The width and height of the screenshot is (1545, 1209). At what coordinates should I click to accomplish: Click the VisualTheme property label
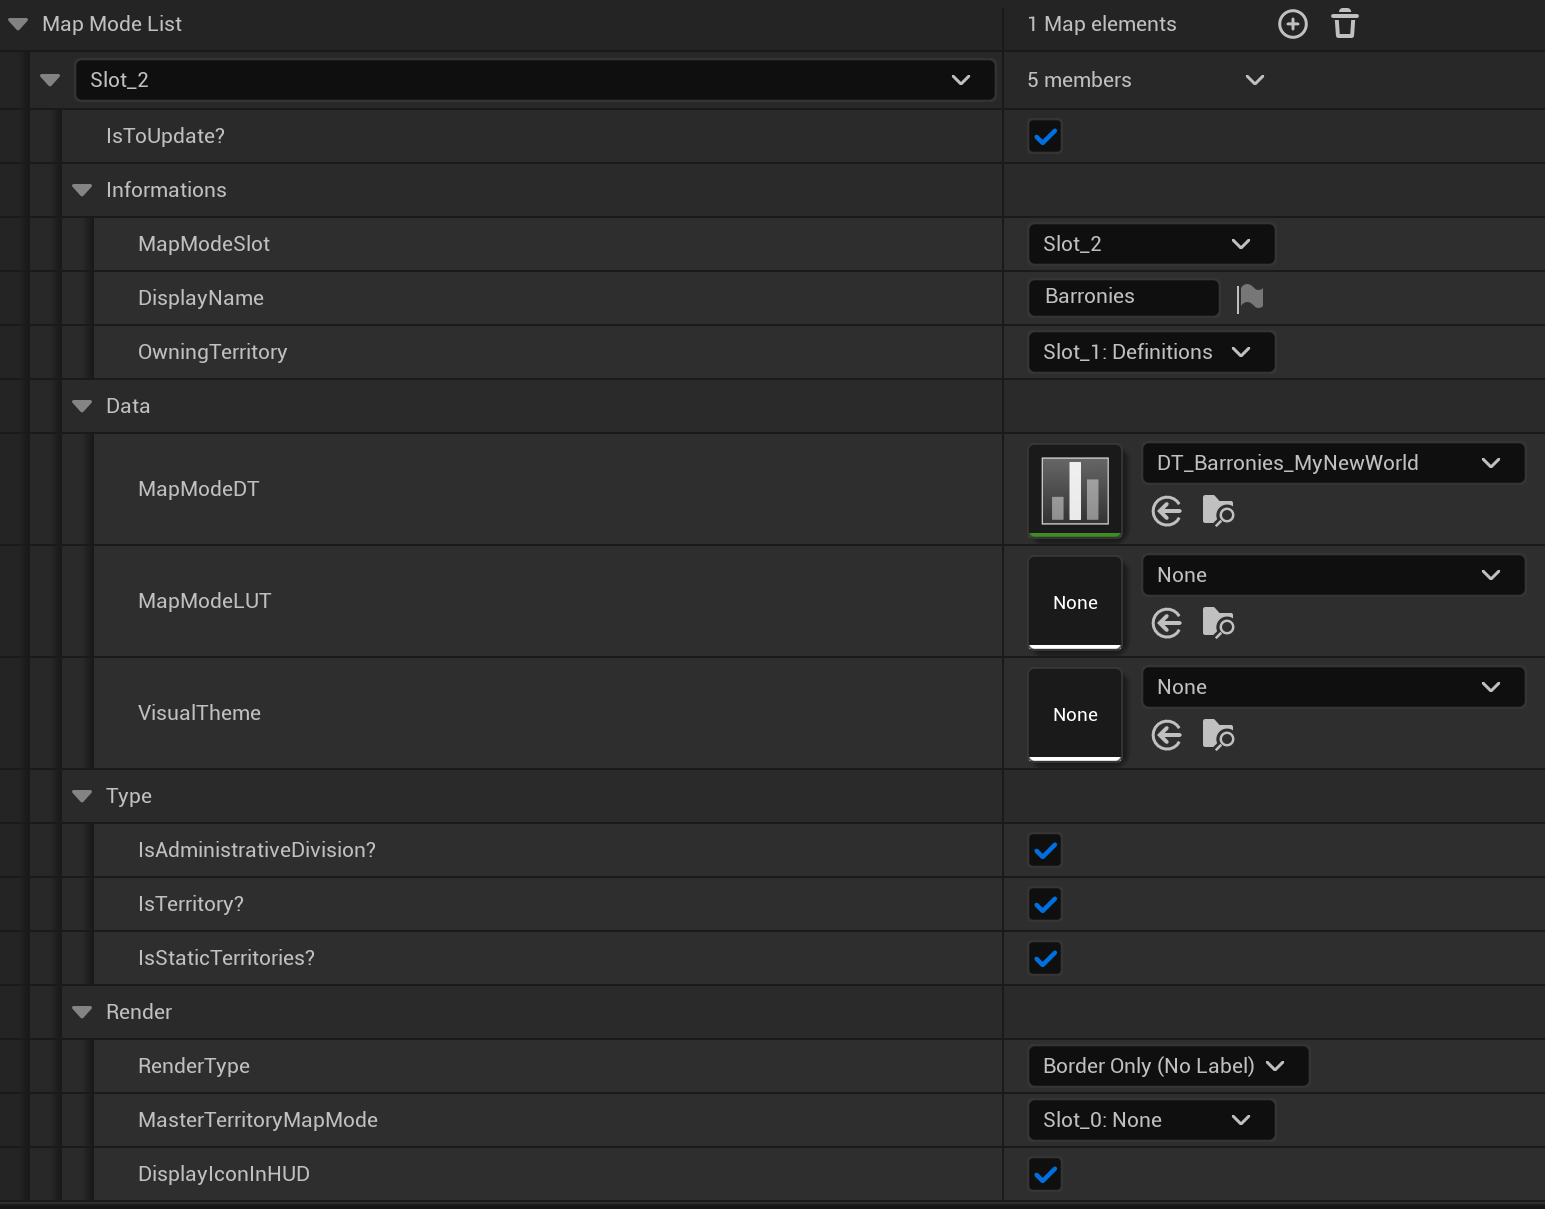click(199, 713)
